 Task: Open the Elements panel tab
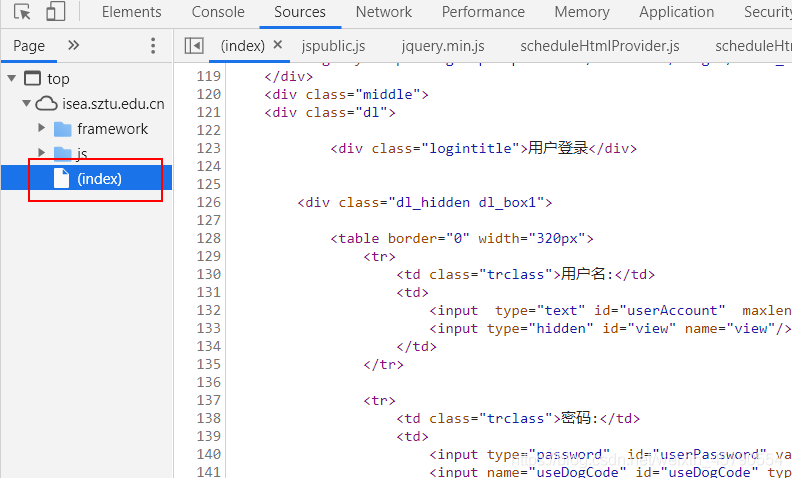coord(131,13)
